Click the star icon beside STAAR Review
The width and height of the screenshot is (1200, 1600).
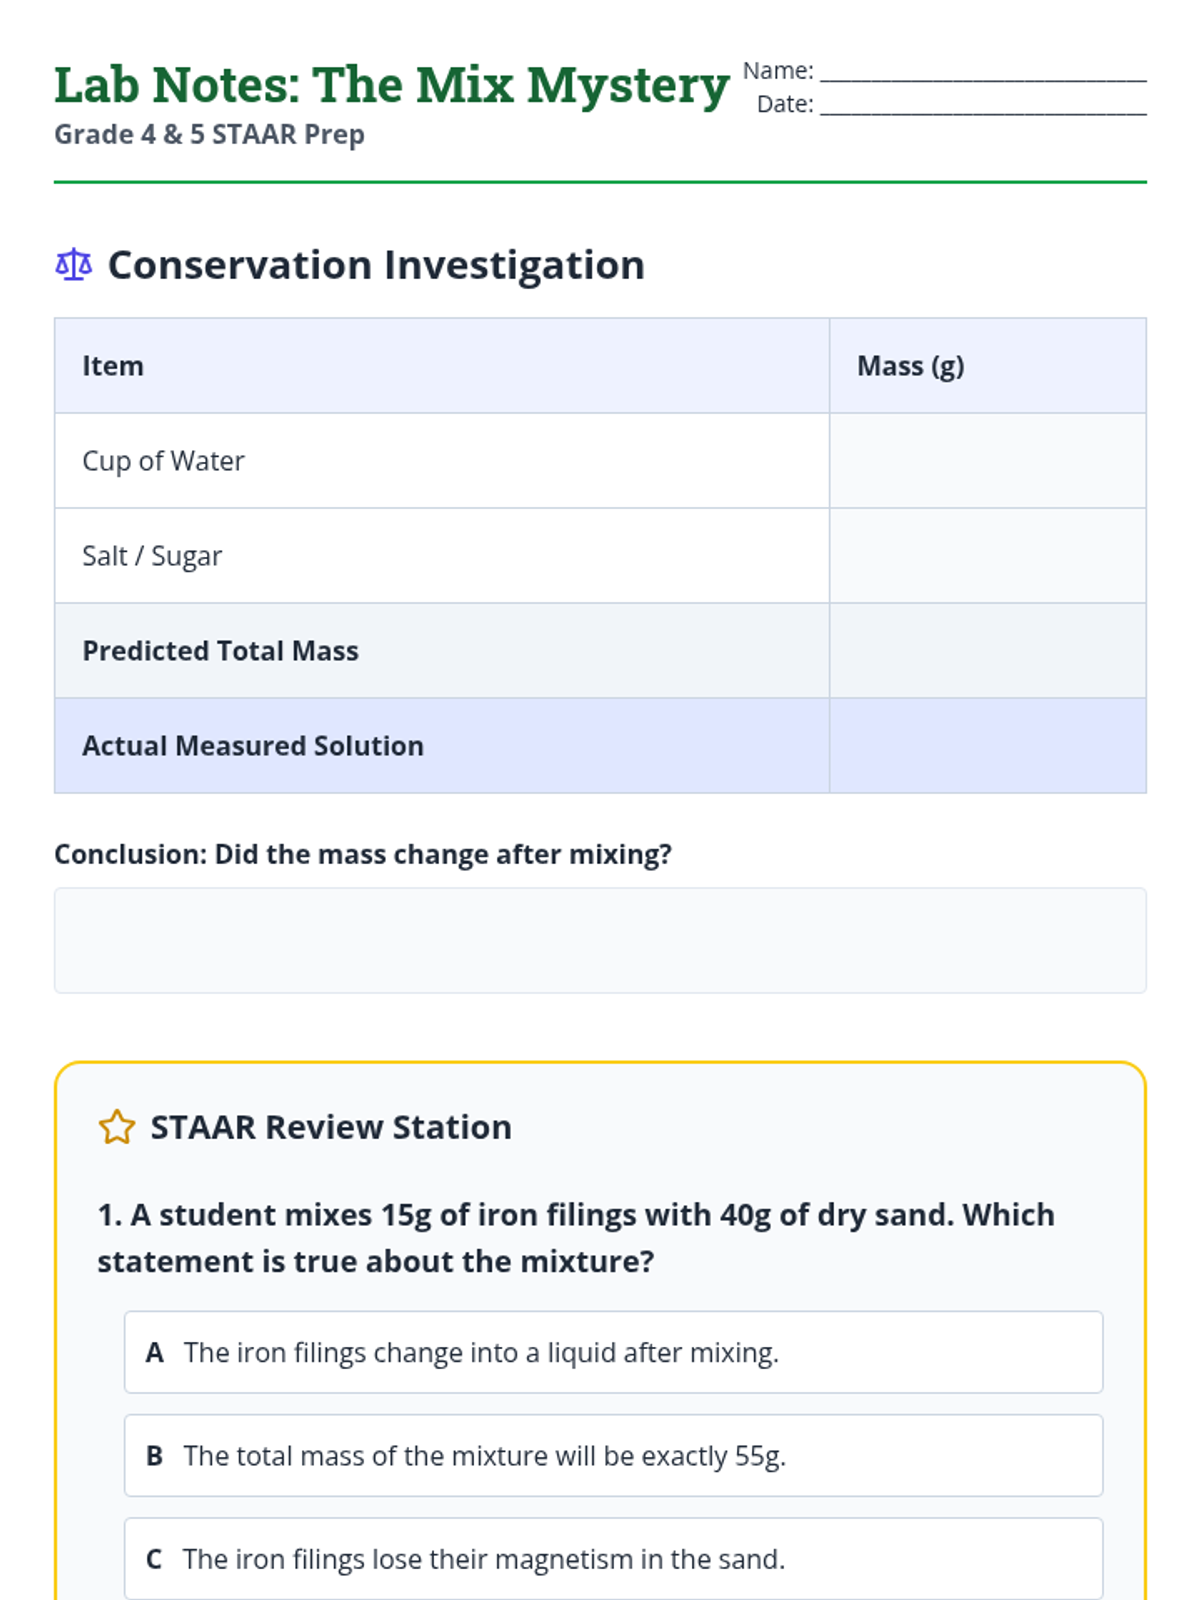point(117,1127)
